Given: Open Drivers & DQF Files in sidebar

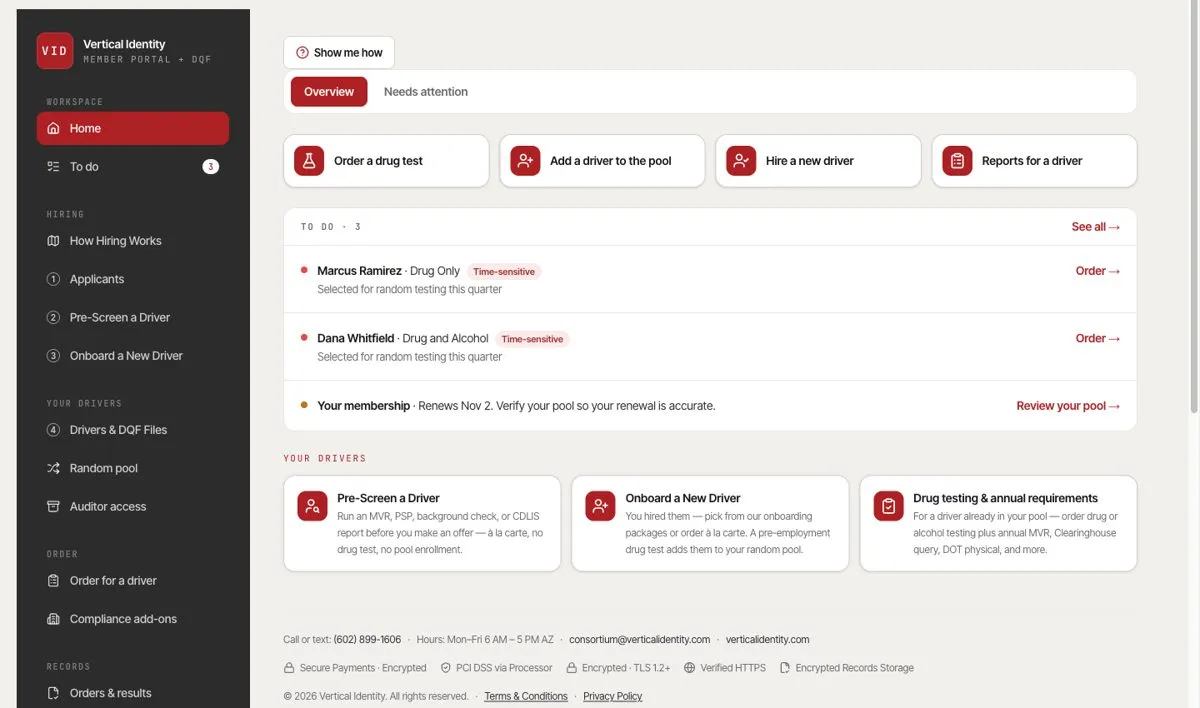Looking at the screenshot, I should (x=133, y=430).
